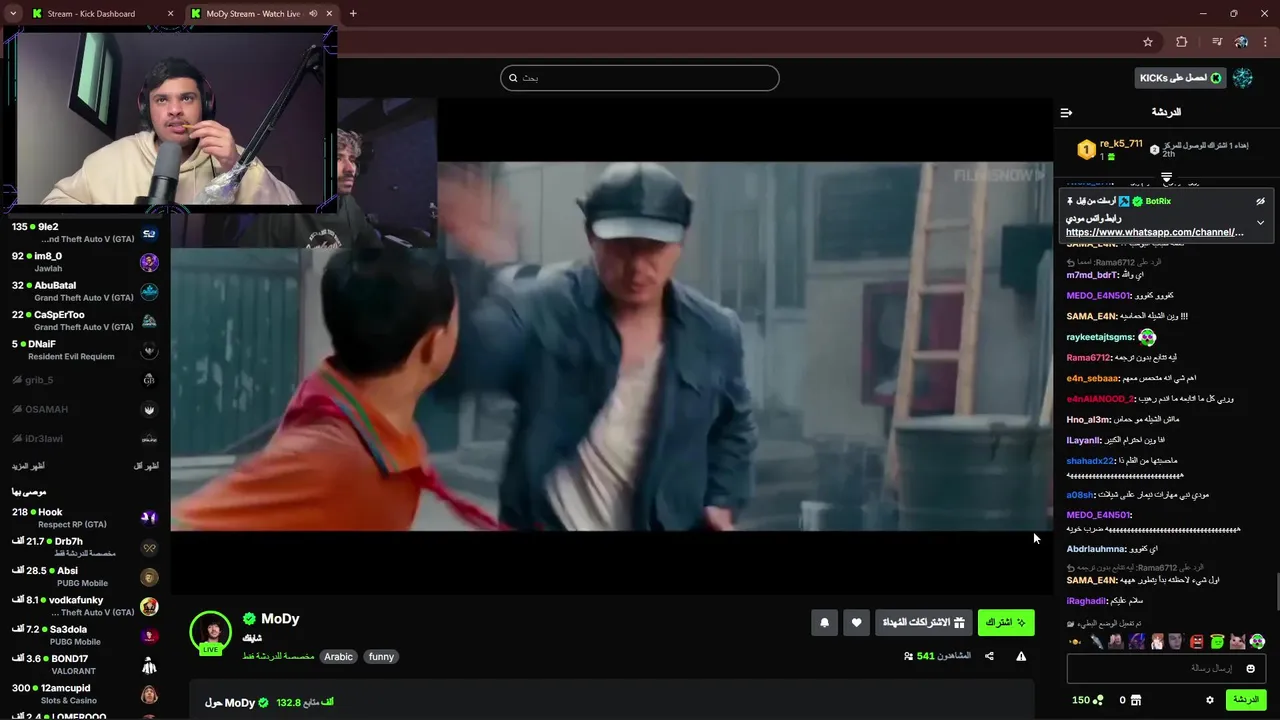The width and height of the screenshot is (1280, 720).
Task: Open recommended channel Drb7h
Action: pyautogui.click(x=85, y=547)
